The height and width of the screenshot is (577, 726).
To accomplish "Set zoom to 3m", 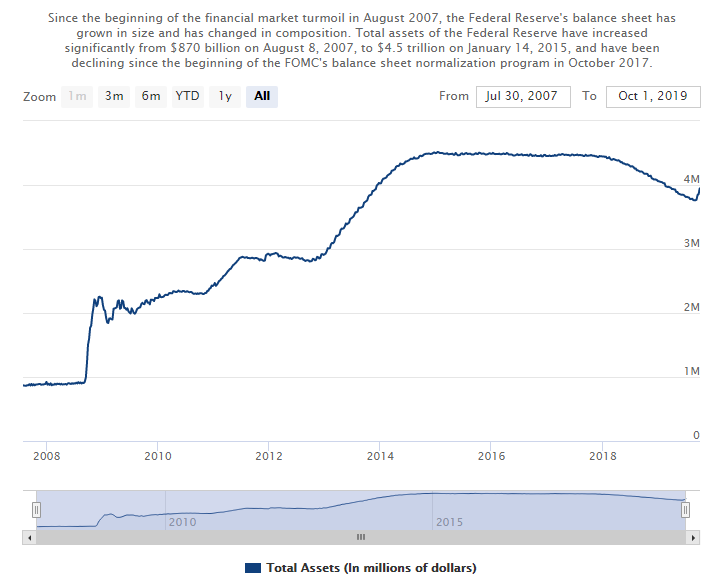I will point(114,96).
